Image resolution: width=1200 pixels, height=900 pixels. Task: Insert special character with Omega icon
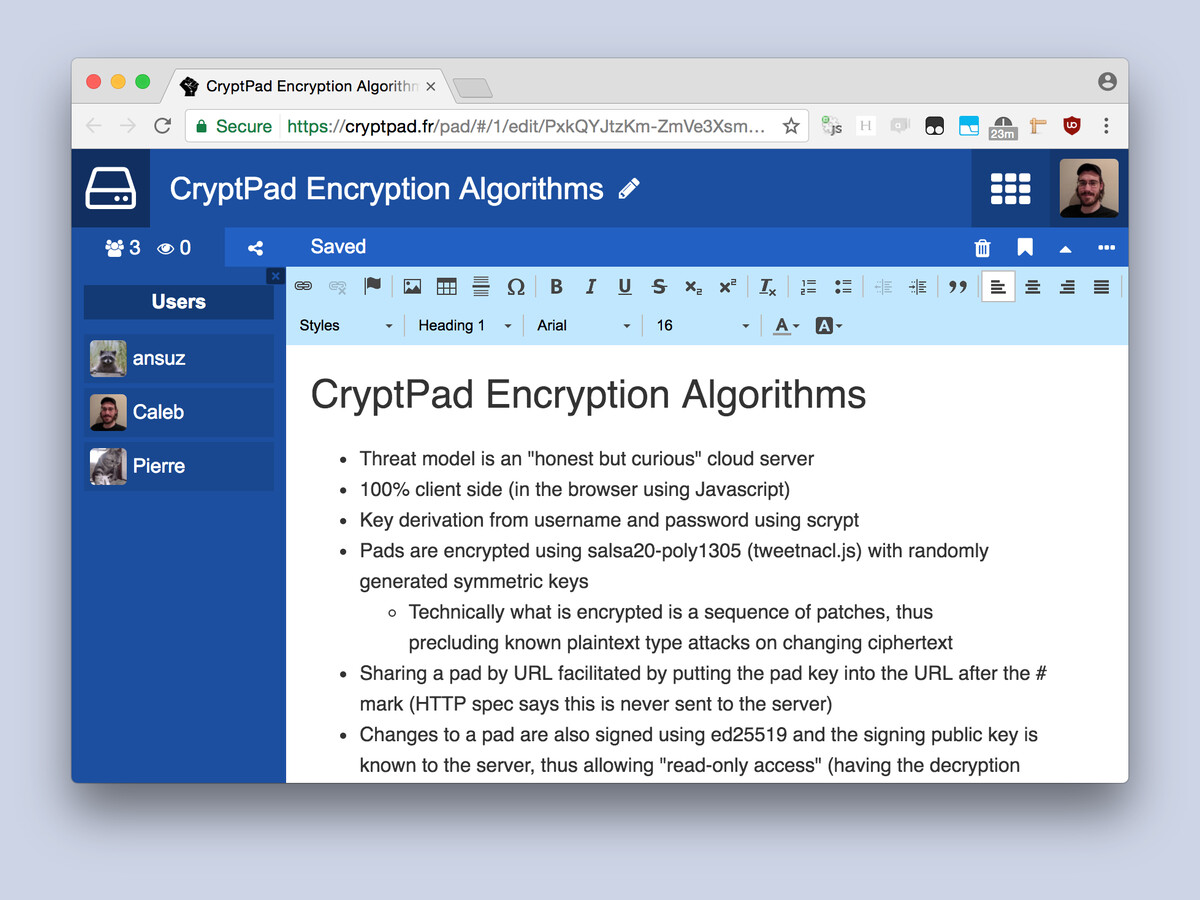[x=516, y=287]
